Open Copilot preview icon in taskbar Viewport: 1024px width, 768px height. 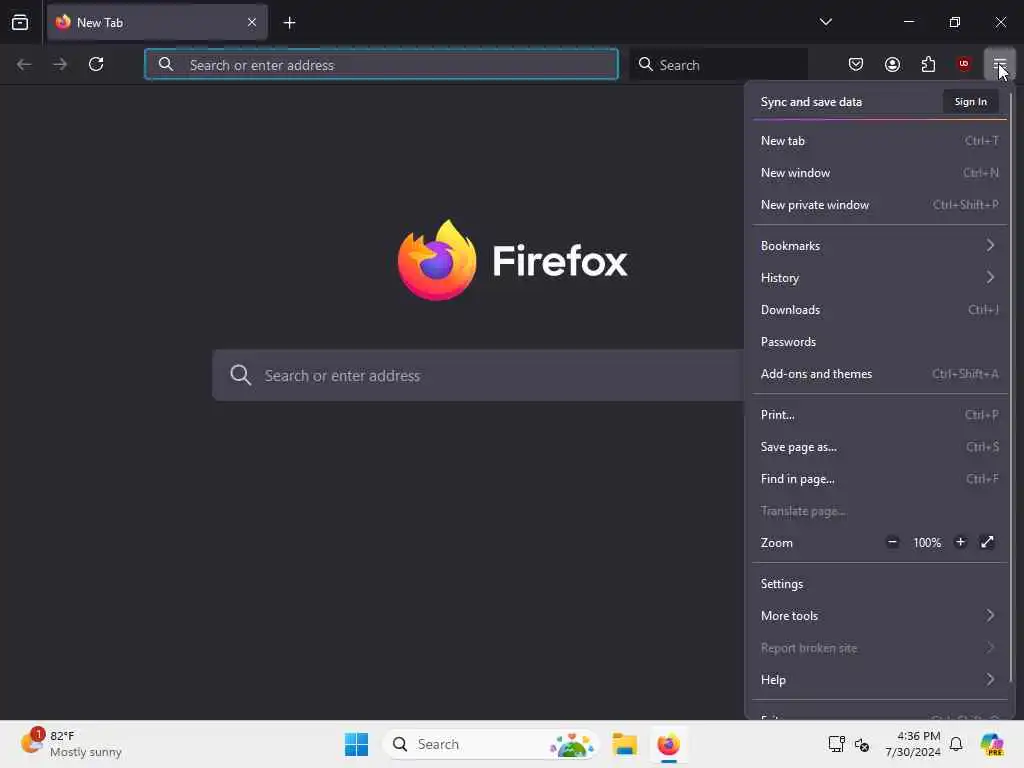pos(991,744)
